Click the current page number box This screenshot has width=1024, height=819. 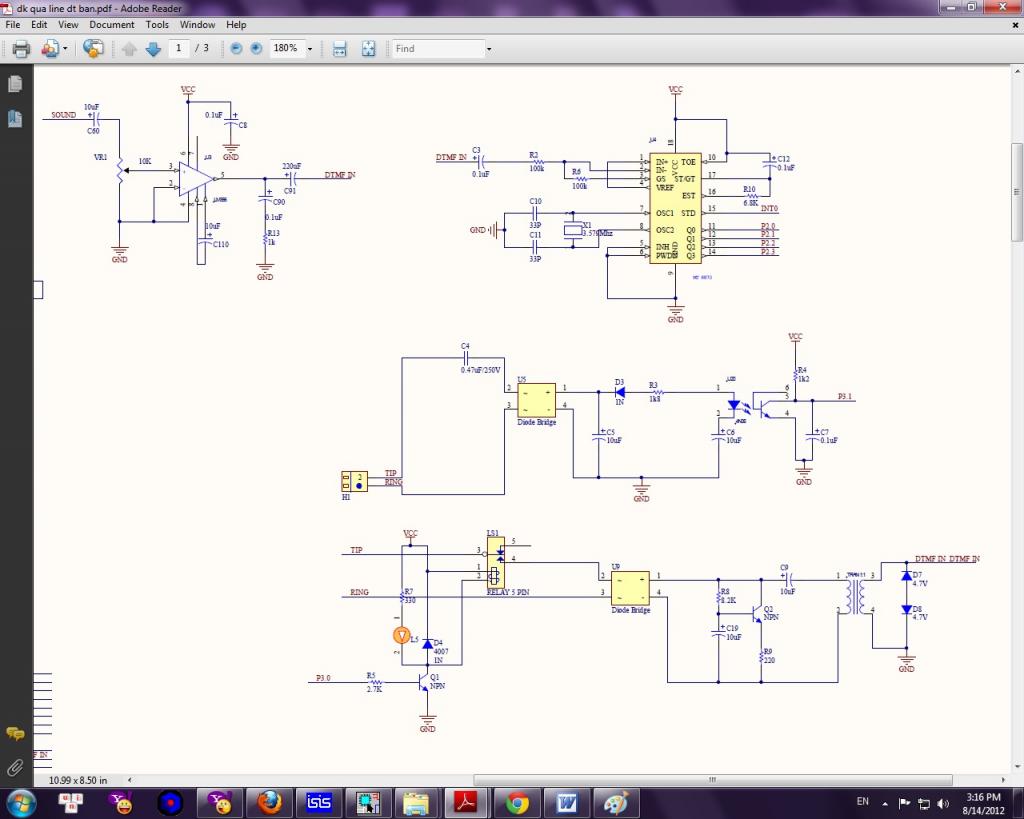(180, 48)
